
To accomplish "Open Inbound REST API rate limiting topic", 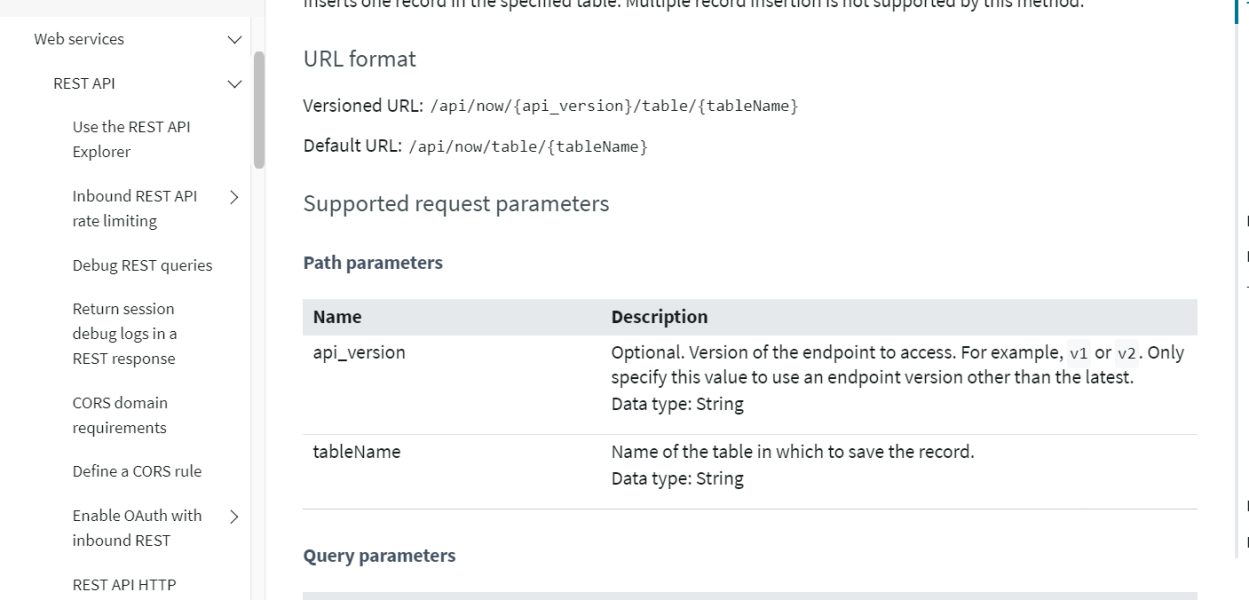I will 134,209.
